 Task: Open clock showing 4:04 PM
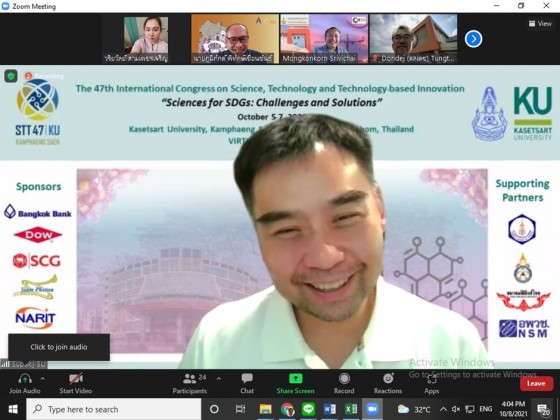tap(513, 409)
